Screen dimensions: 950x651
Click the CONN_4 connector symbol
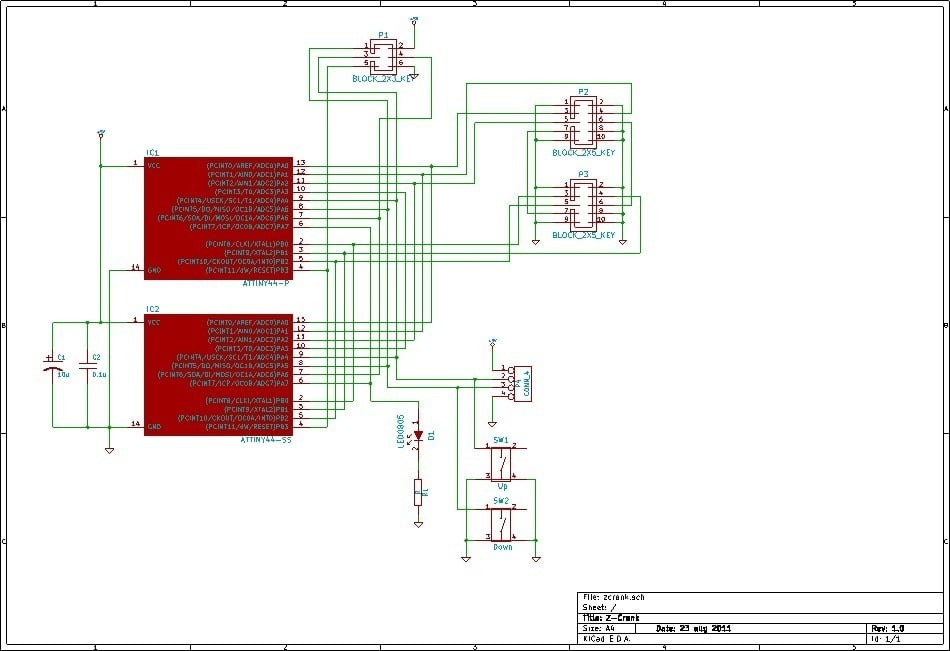tap(517, 383)
